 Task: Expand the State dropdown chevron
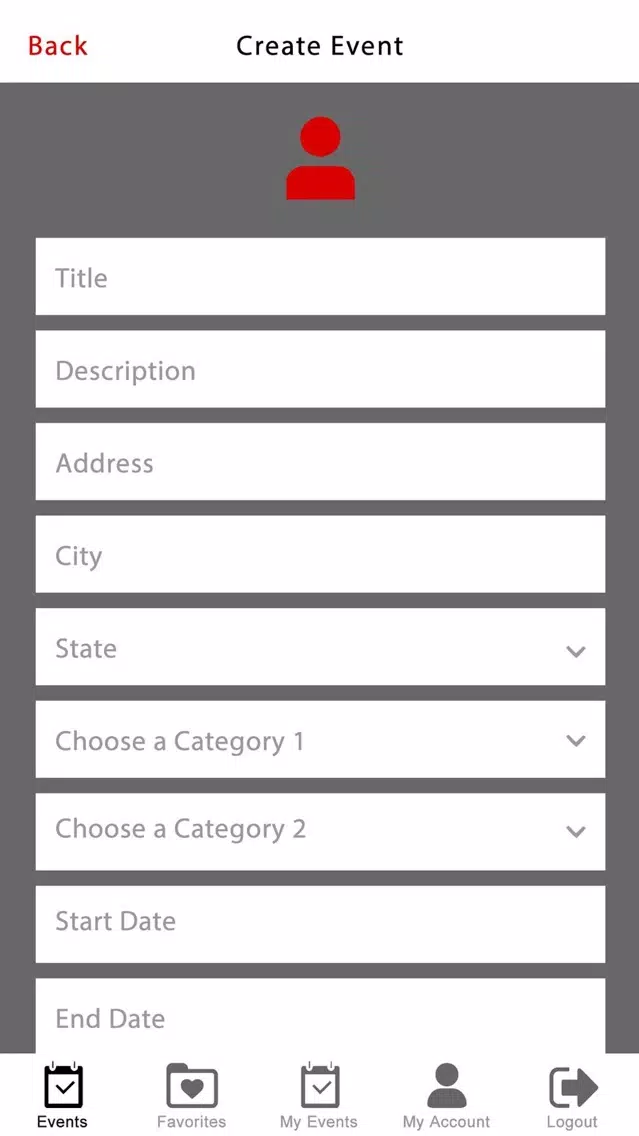click(576, 651)
